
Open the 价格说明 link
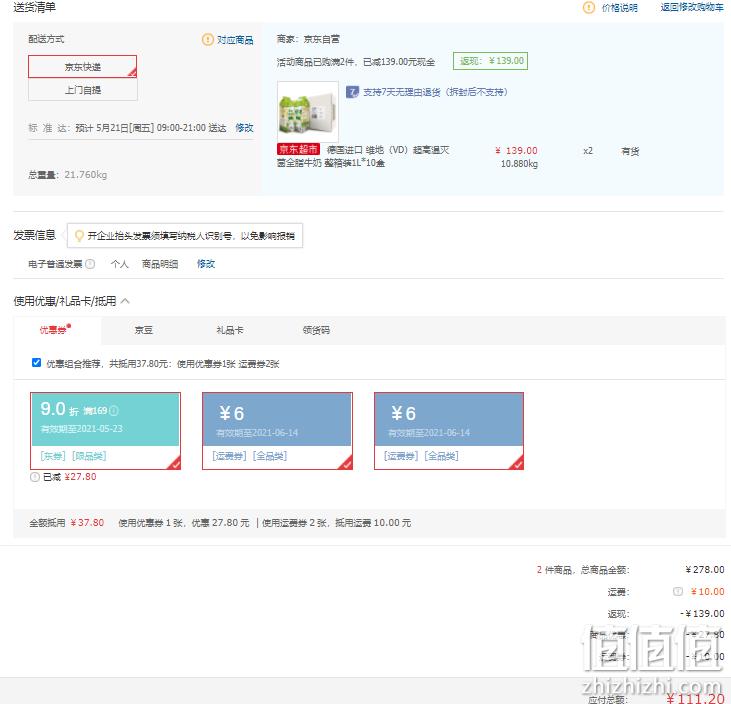click(619, 8)
